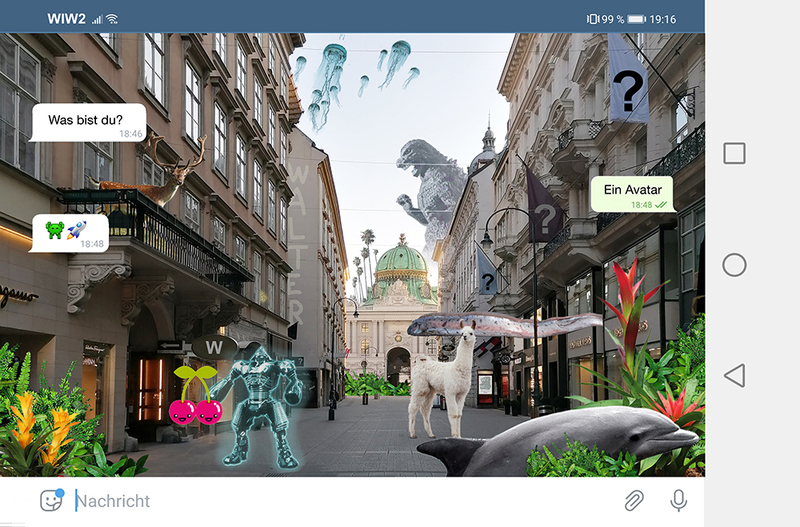The image size is (800, 527).
Task: Open the sticker and emoji picker
Action: [52, 500]
